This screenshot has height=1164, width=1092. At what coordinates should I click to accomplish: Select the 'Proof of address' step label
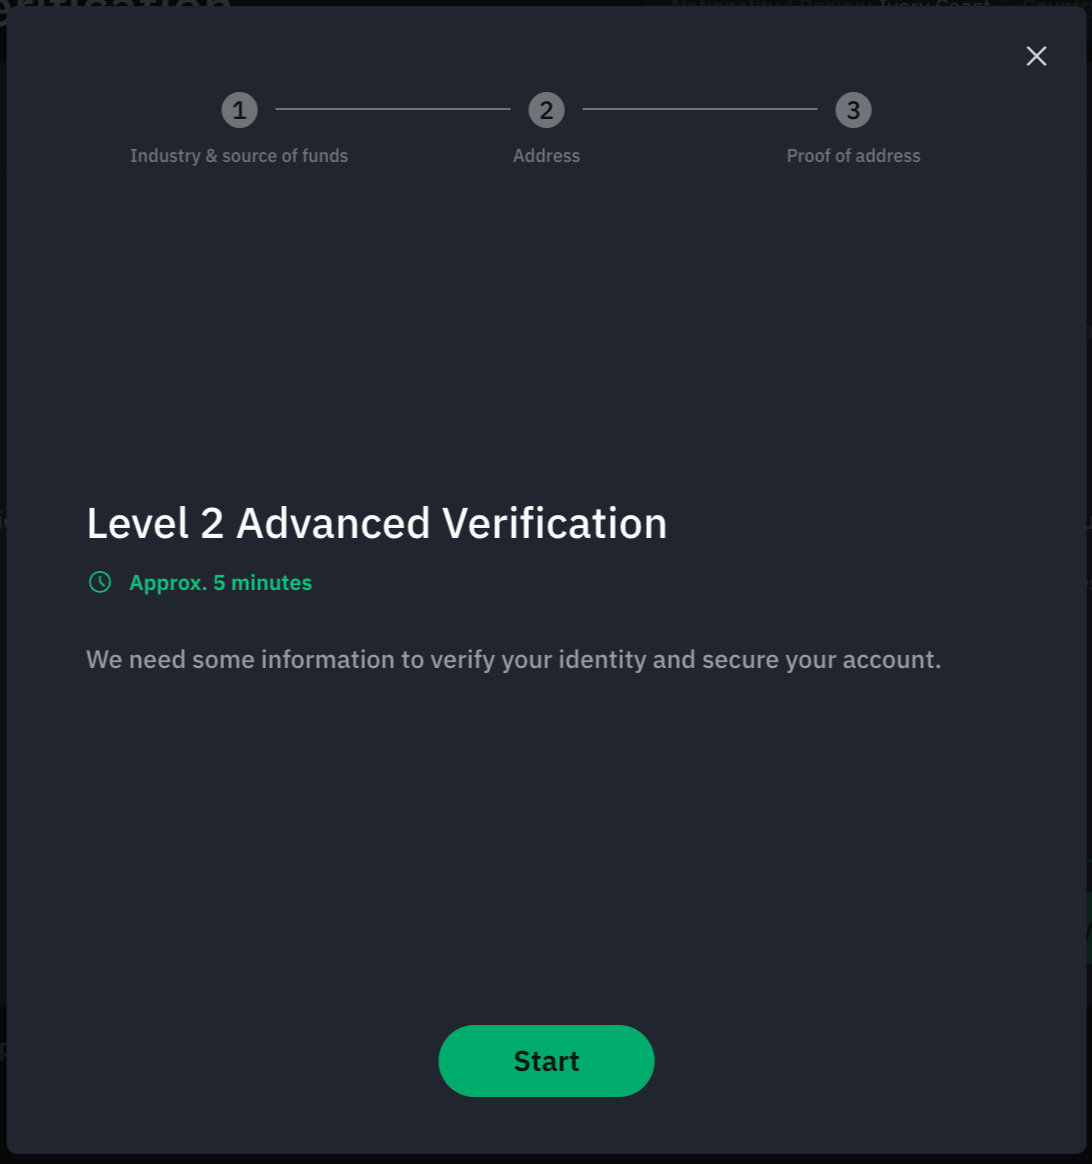point(854,156)
